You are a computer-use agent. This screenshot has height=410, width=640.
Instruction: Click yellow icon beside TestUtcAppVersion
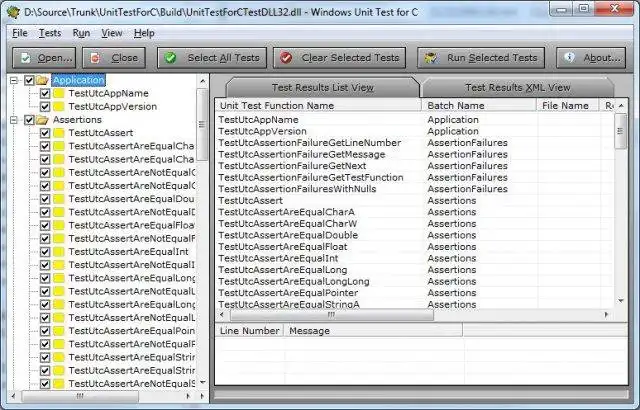click(x=59, y=106)
